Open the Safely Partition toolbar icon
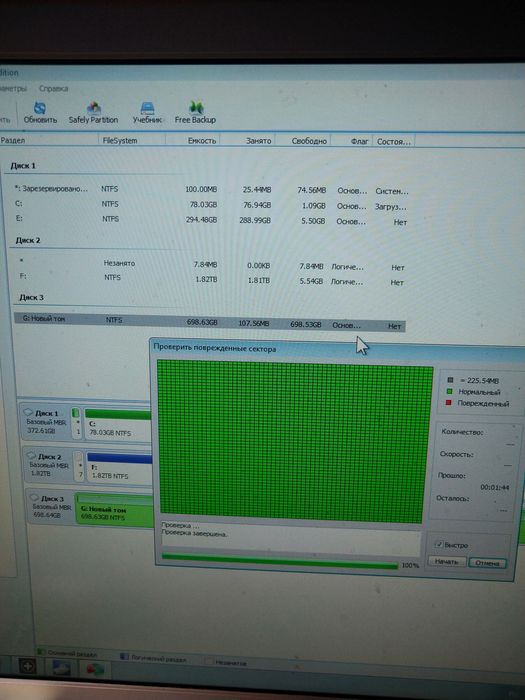 93,112
